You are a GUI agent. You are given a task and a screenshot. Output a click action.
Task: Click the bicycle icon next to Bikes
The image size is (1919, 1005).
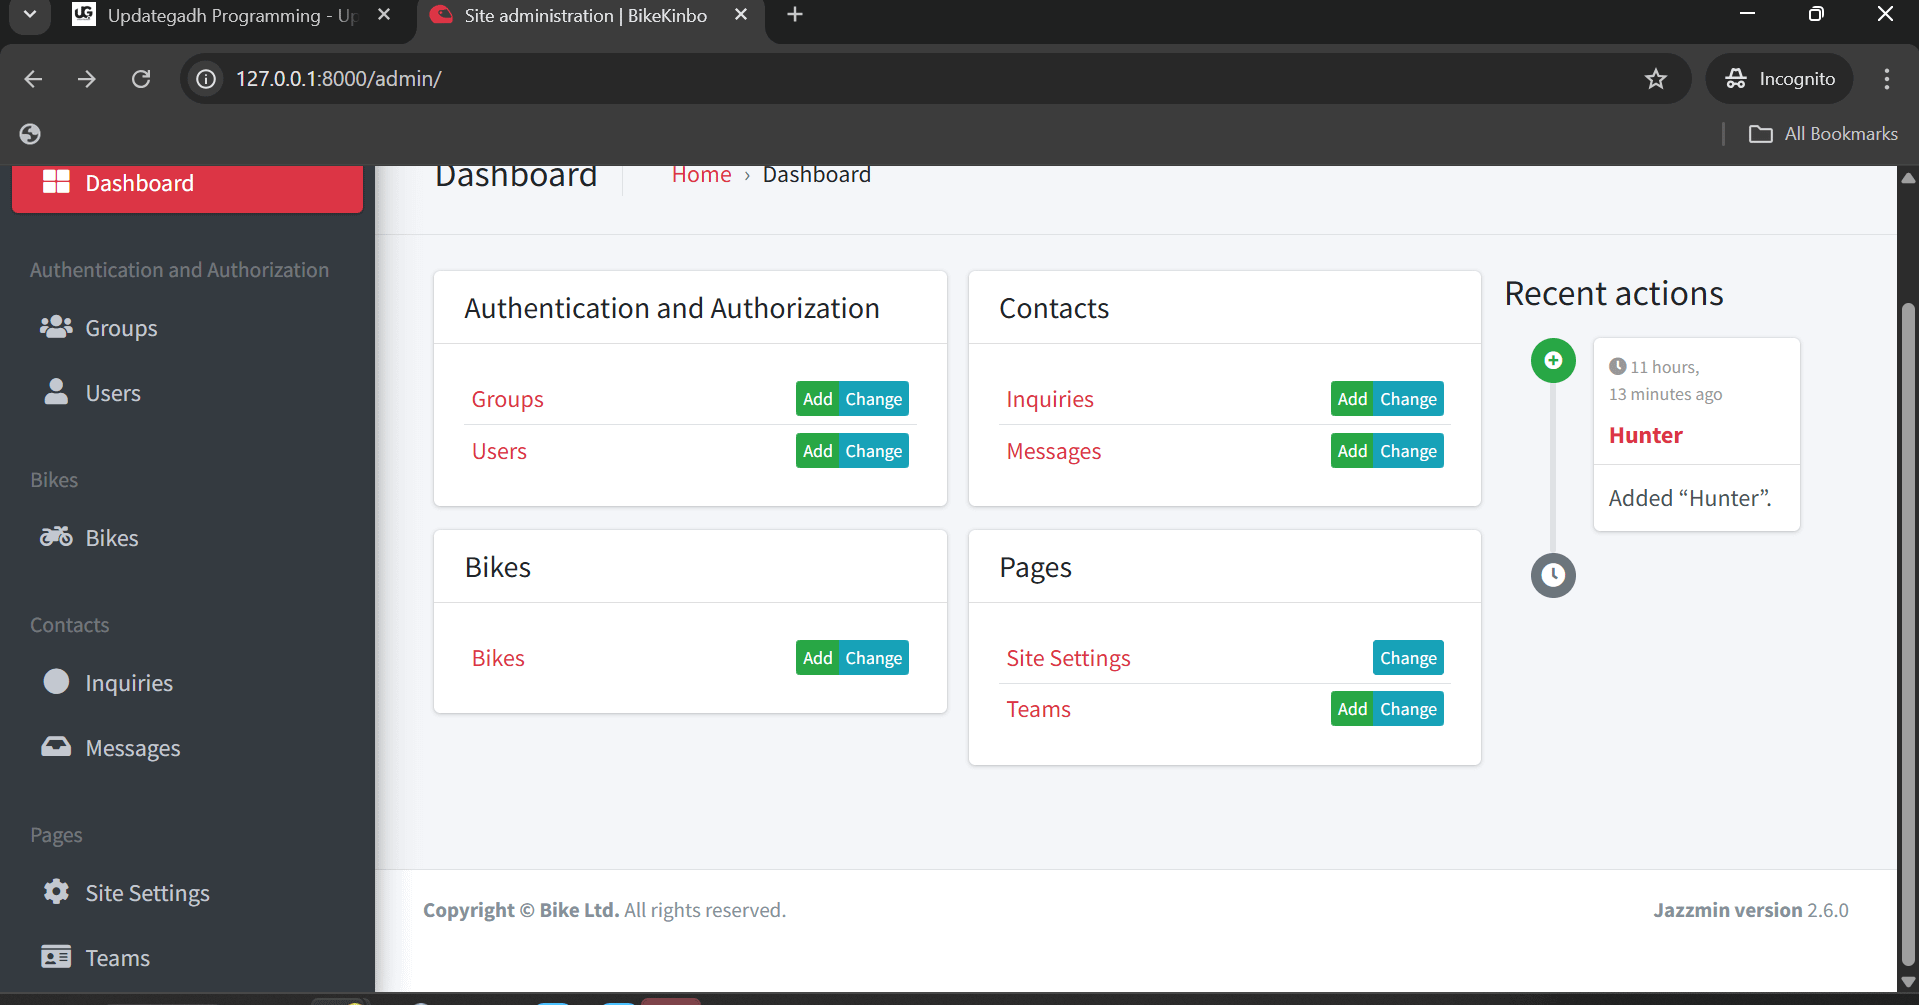[56, 537]
